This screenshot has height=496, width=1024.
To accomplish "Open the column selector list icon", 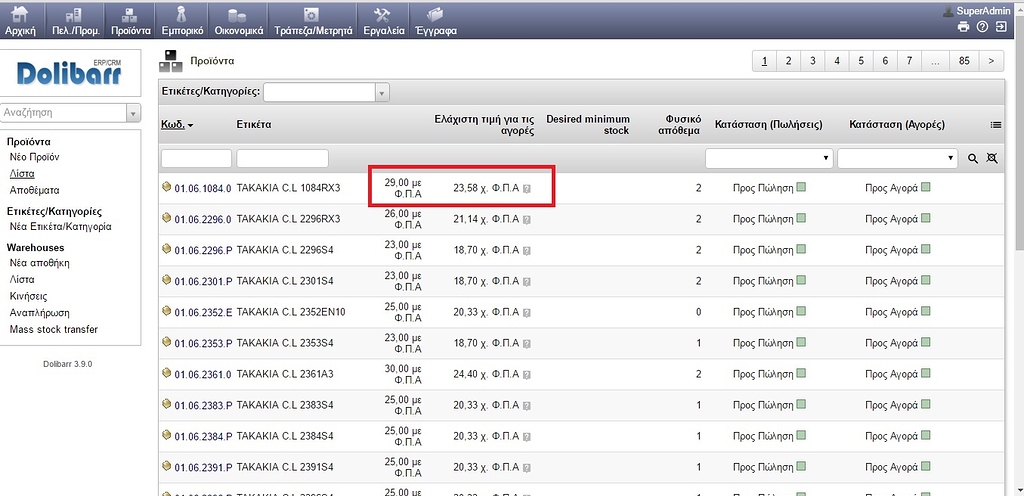I will pyautogui.click(x=996, y=125).
